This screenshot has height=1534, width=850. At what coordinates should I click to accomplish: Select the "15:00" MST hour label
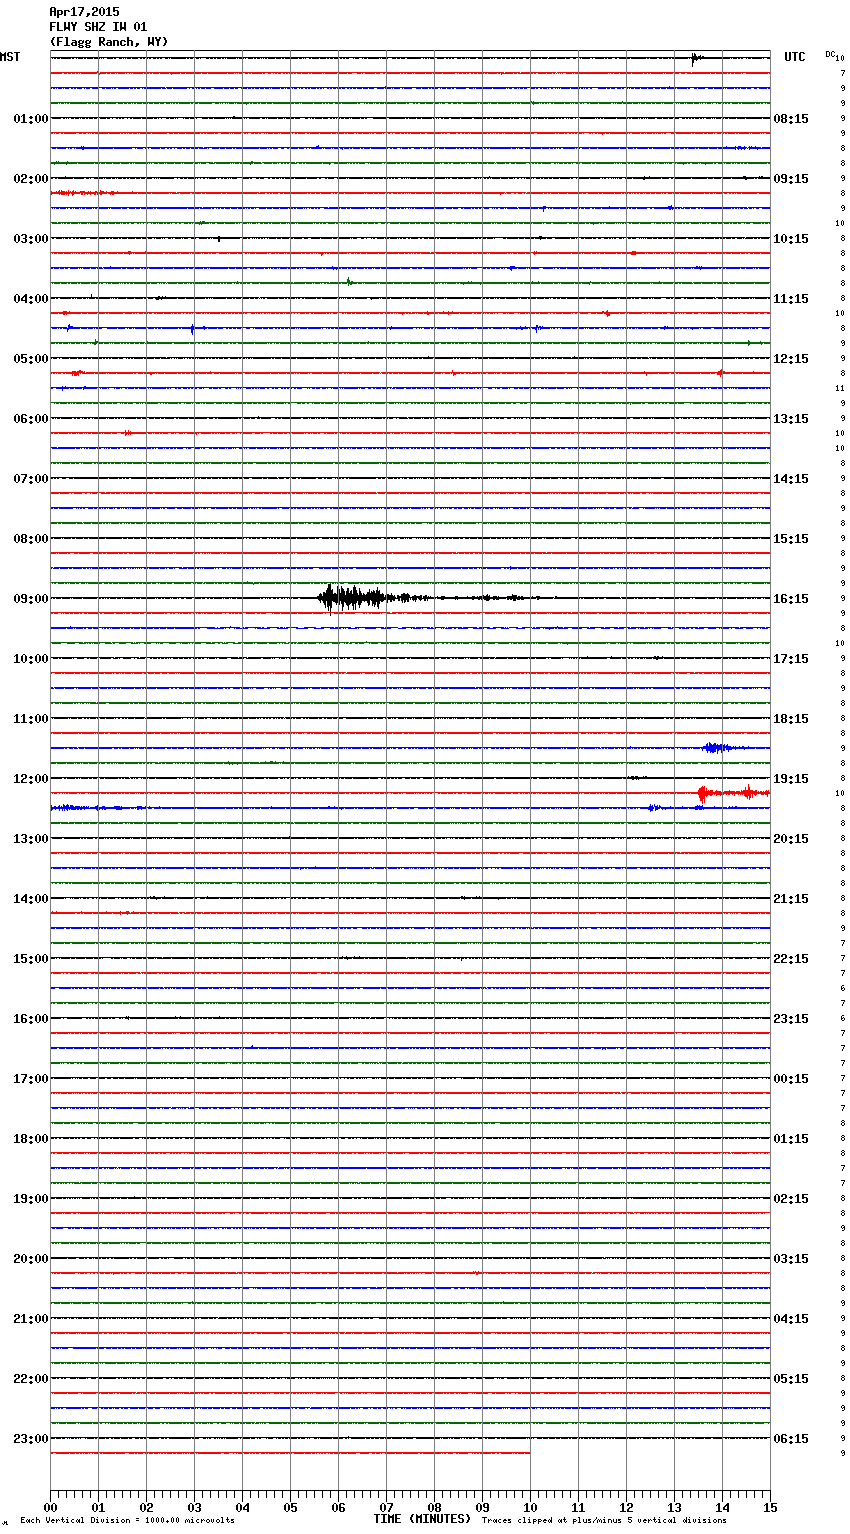(x=31, y=959)
